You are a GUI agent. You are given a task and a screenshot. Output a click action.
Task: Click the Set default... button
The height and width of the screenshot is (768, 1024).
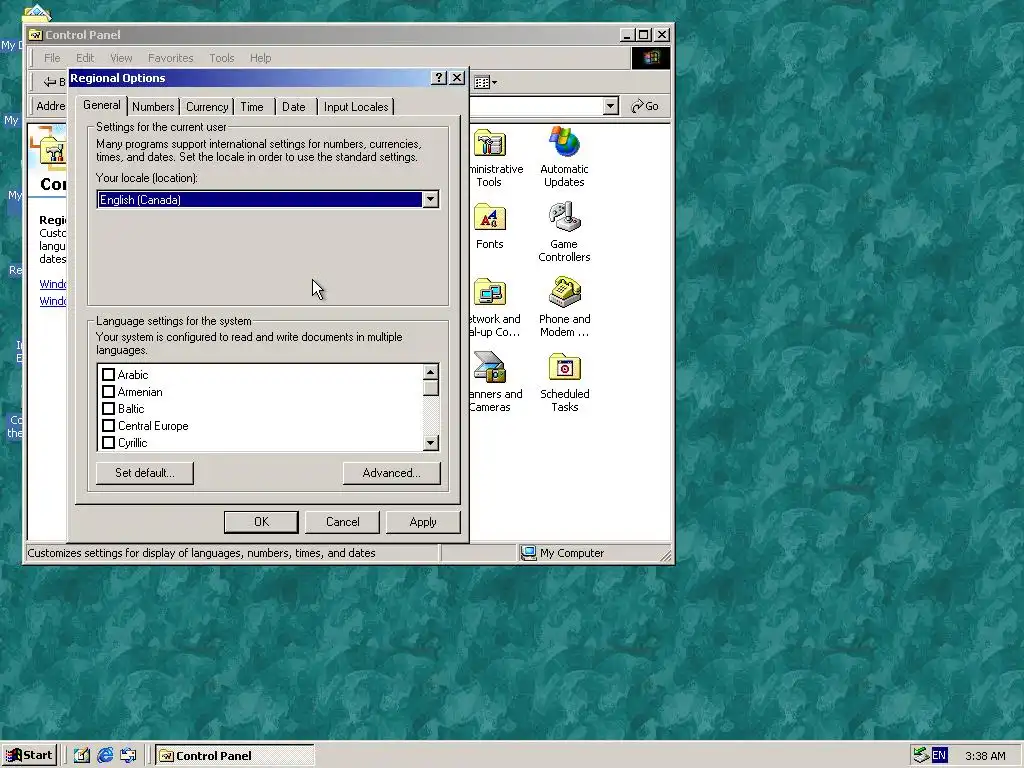(145, 473)
